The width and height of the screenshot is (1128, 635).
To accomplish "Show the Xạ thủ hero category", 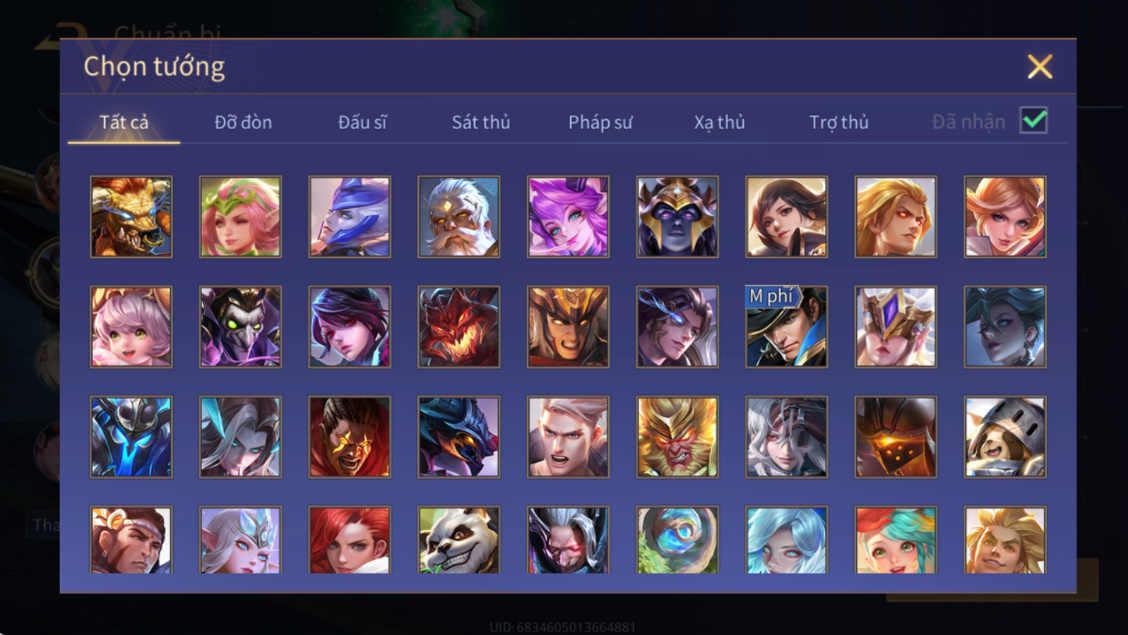I will pos(719,122).
